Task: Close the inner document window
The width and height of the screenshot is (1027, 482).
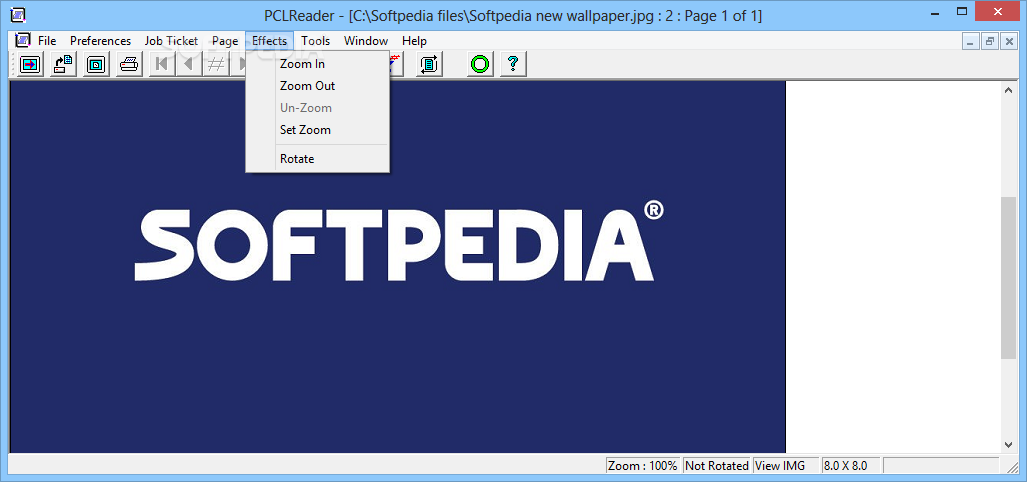Action: (x=1009, y=41)
